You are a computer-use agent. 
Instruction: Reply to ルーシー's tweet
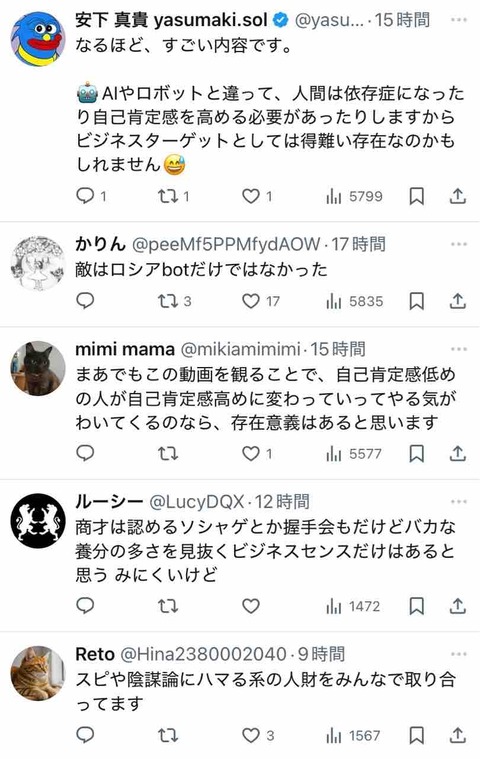[x=86, y=606]
